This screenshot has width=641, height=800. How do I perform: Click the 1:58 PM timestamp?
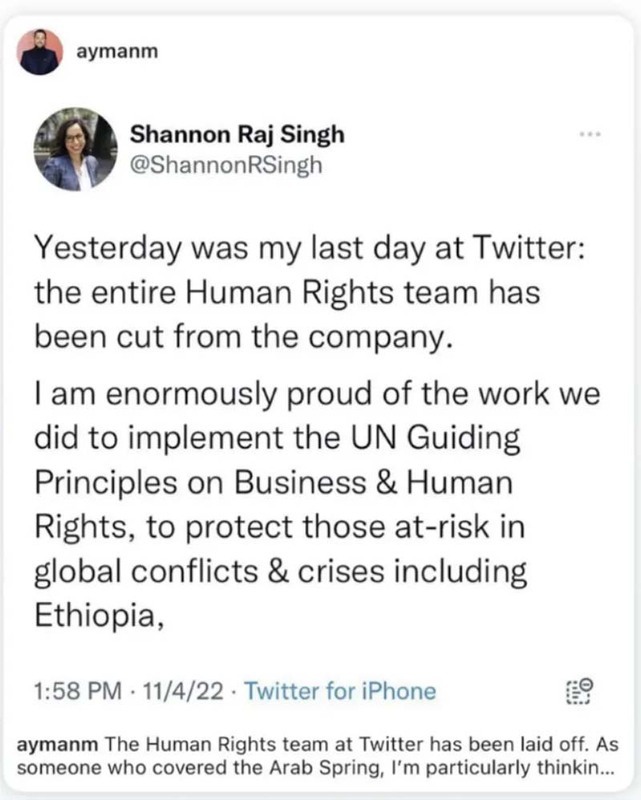[68, 691]
